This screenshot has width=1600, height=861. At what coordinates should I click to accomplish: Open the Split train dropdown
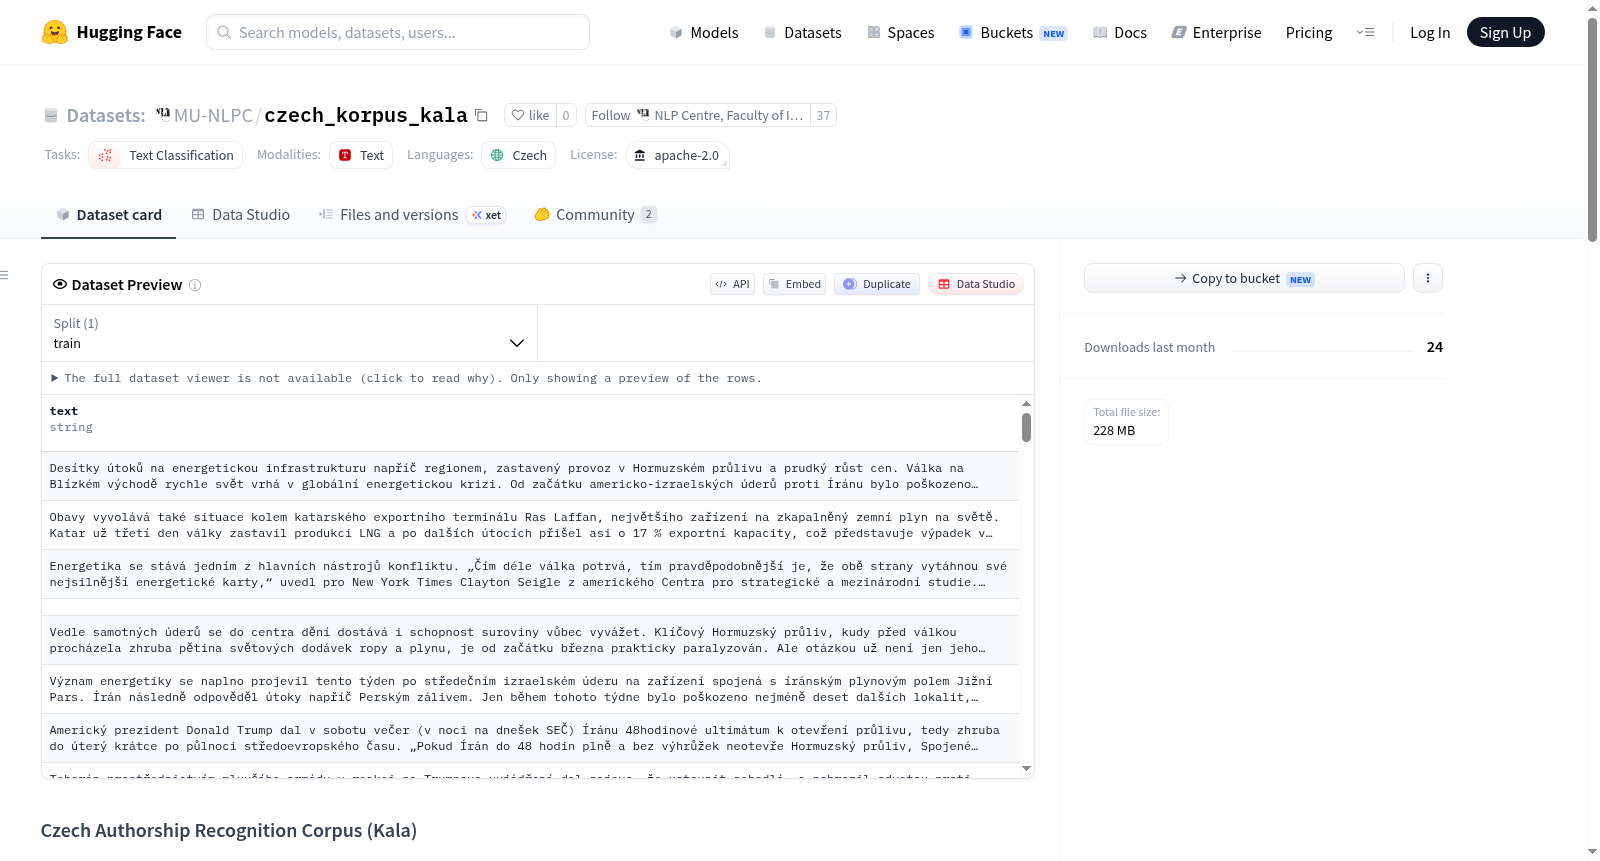(289, 333)
